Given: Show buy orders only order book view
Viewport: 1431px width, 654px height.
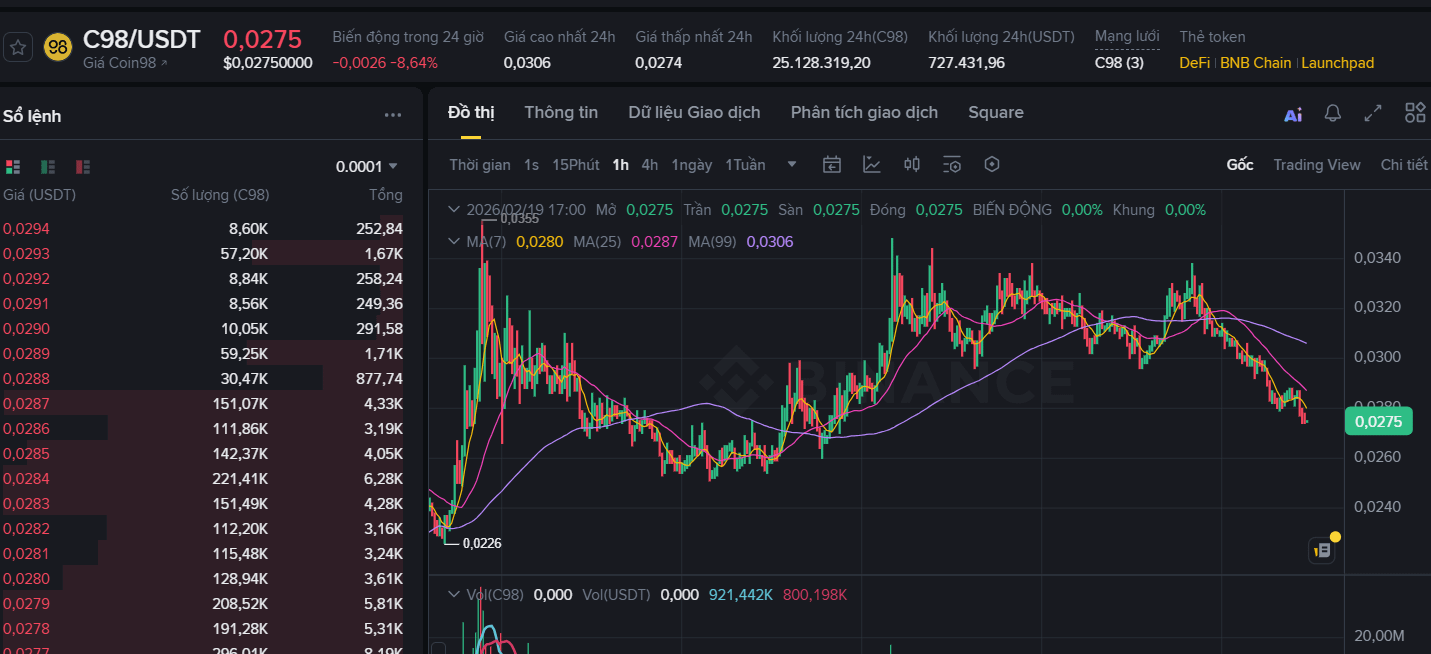Looking at the screenshot, I should click(48, 166).
